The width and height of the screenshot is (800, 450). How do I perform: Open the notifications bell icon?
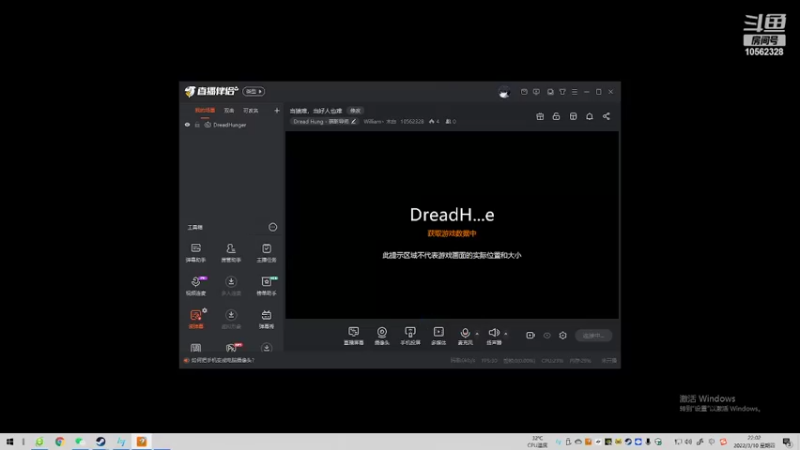589,116
